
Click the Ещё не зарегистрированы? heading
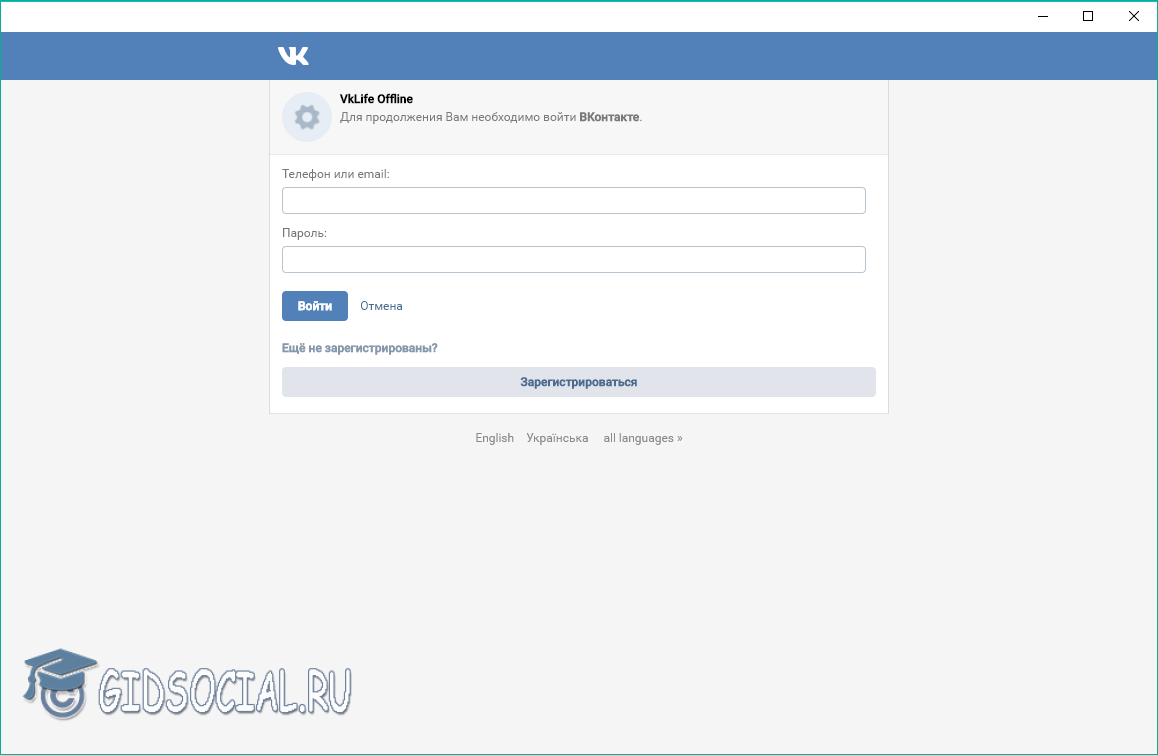(360, 348)
